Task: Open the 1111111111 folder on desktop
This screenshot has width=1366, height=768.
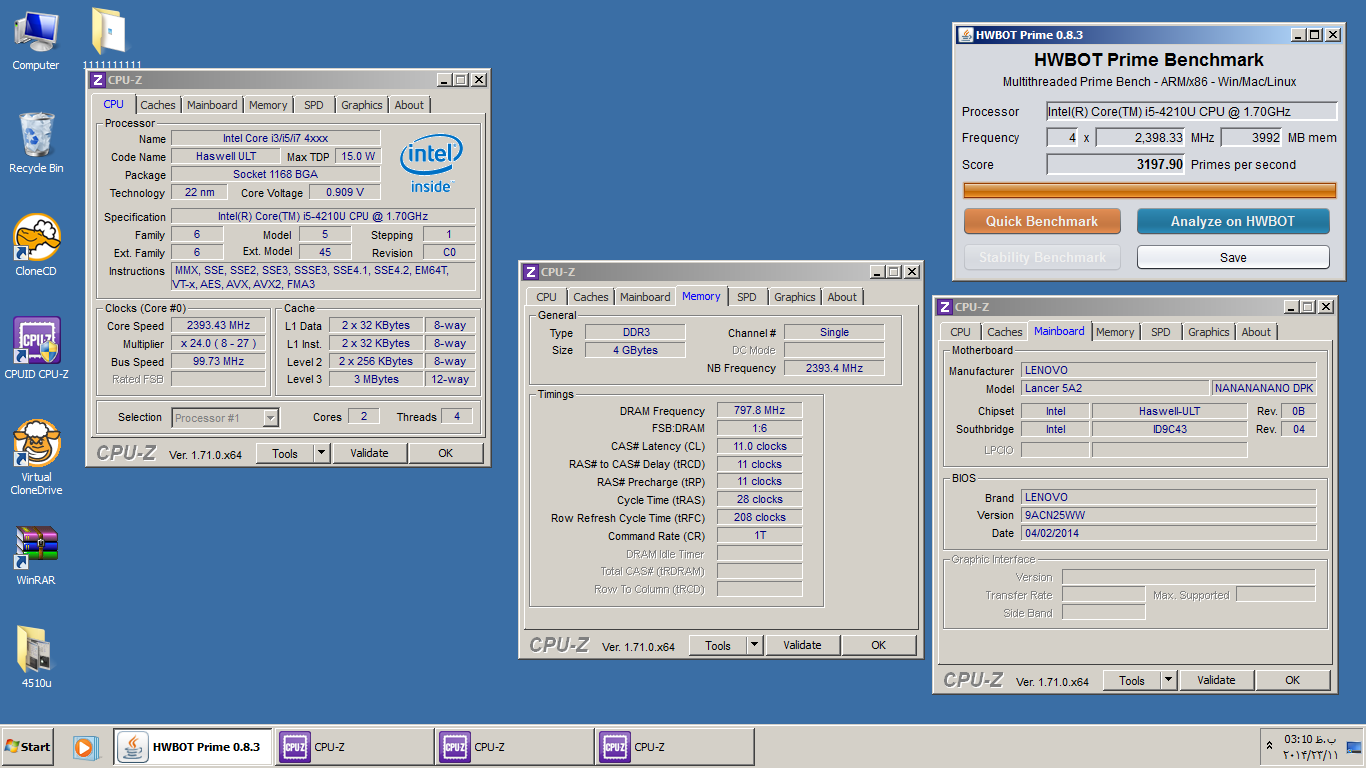Action: pyautogui.click(x=110, y=40)
